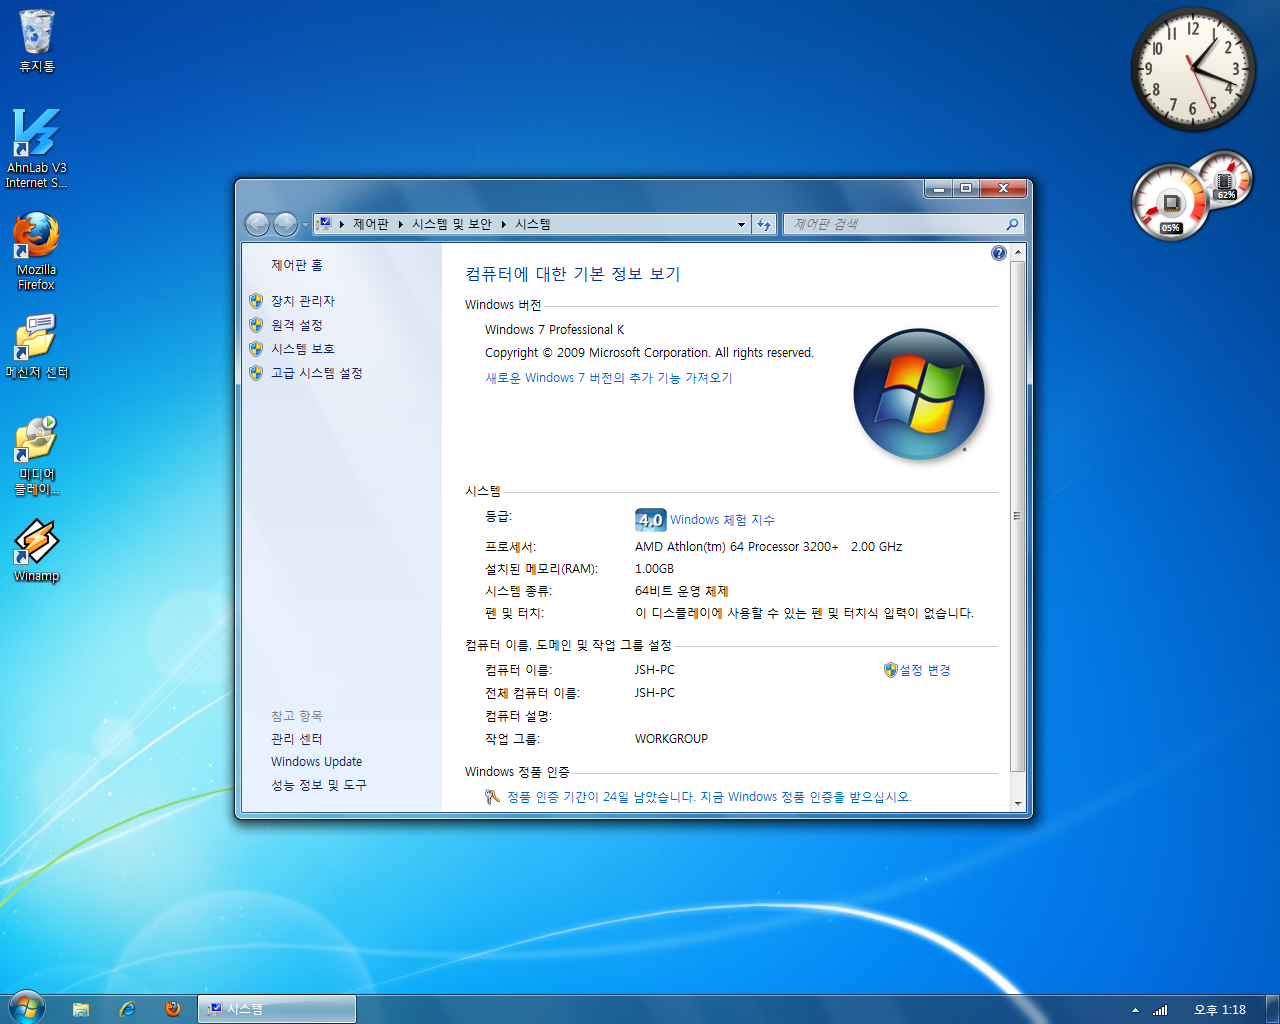Open Internet Explorer from the taskbar

(127, 1009)
